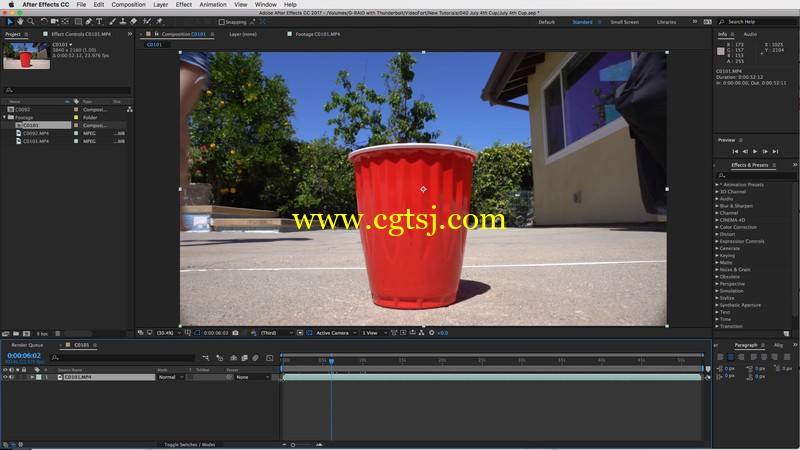The image size is (800, 450).
Task: Select the Libraries workspace
Action: pyautogui.click(x=666, y=22)
